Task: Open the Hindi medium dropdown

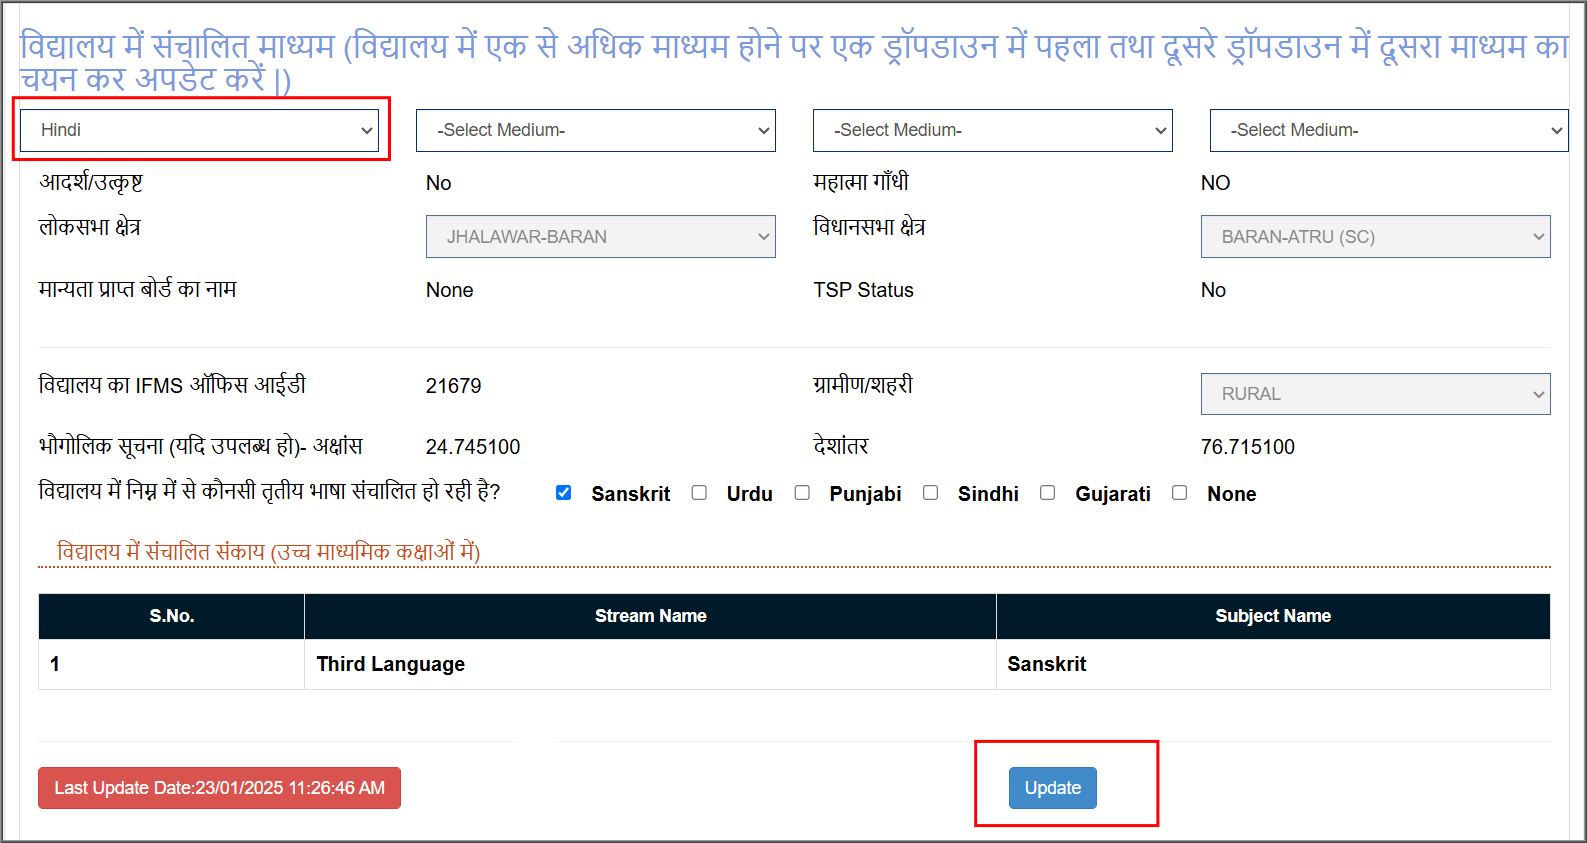Action: click(x=200, y=131)
